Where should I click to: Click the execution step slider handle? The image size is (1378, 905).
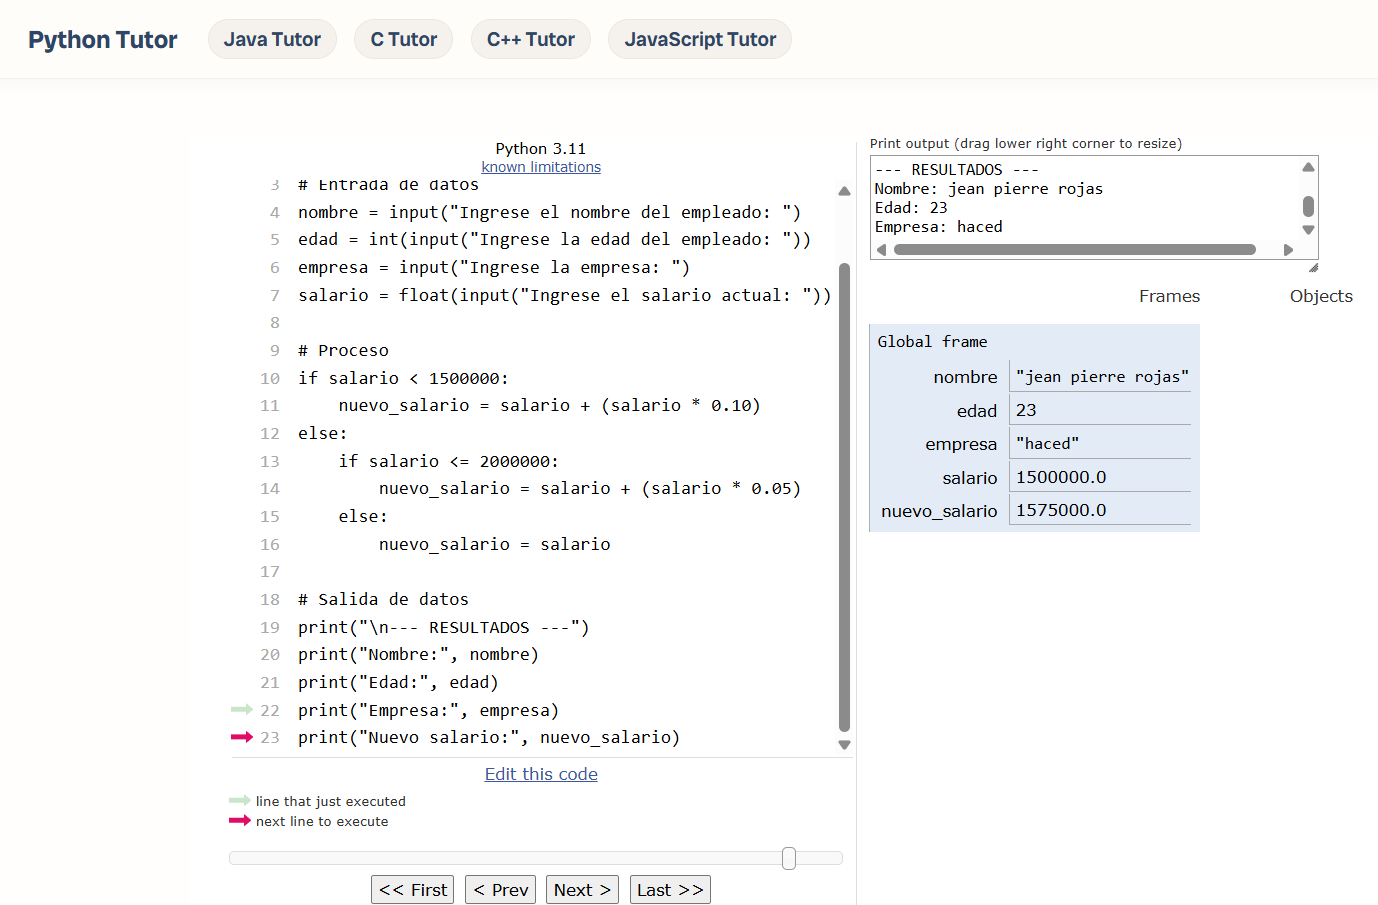coord(789,858)
